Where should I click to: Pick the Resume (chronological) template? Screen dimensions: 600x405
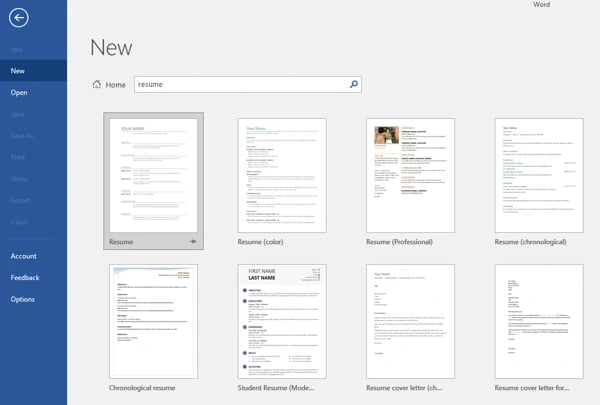[539, 174]
